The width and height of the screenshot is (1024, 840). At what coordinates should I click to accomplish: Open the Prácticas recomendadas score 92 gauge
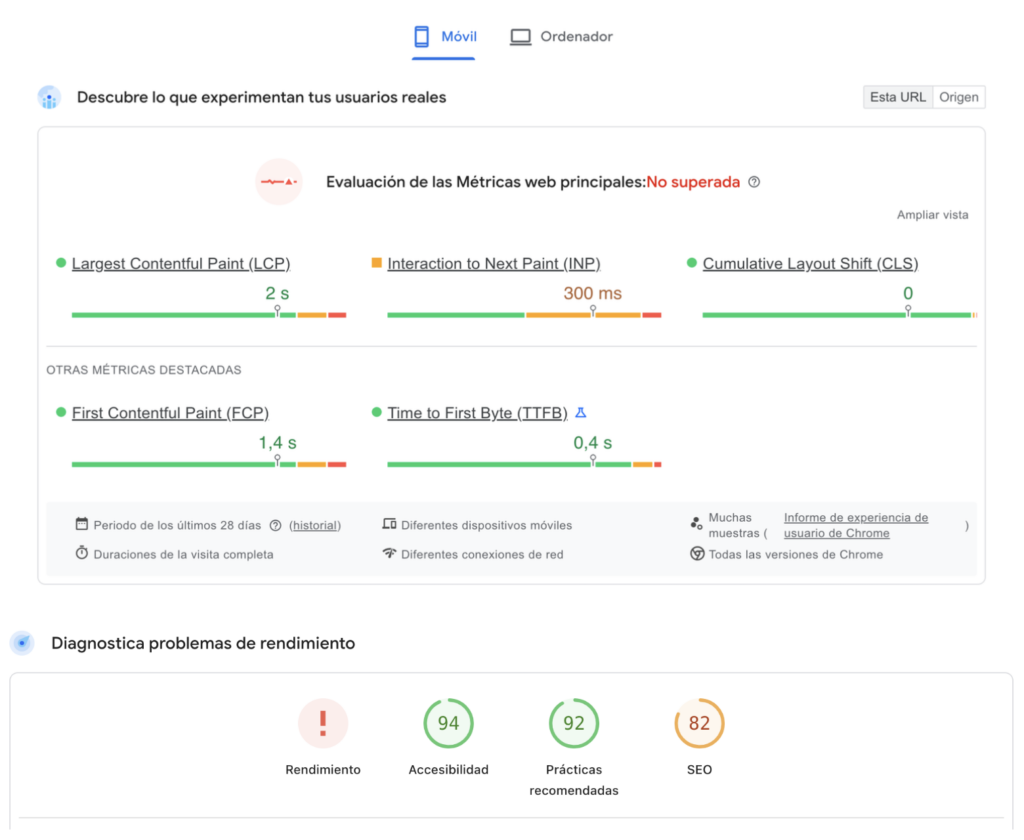pyautogui.click(x=574, y=723)
